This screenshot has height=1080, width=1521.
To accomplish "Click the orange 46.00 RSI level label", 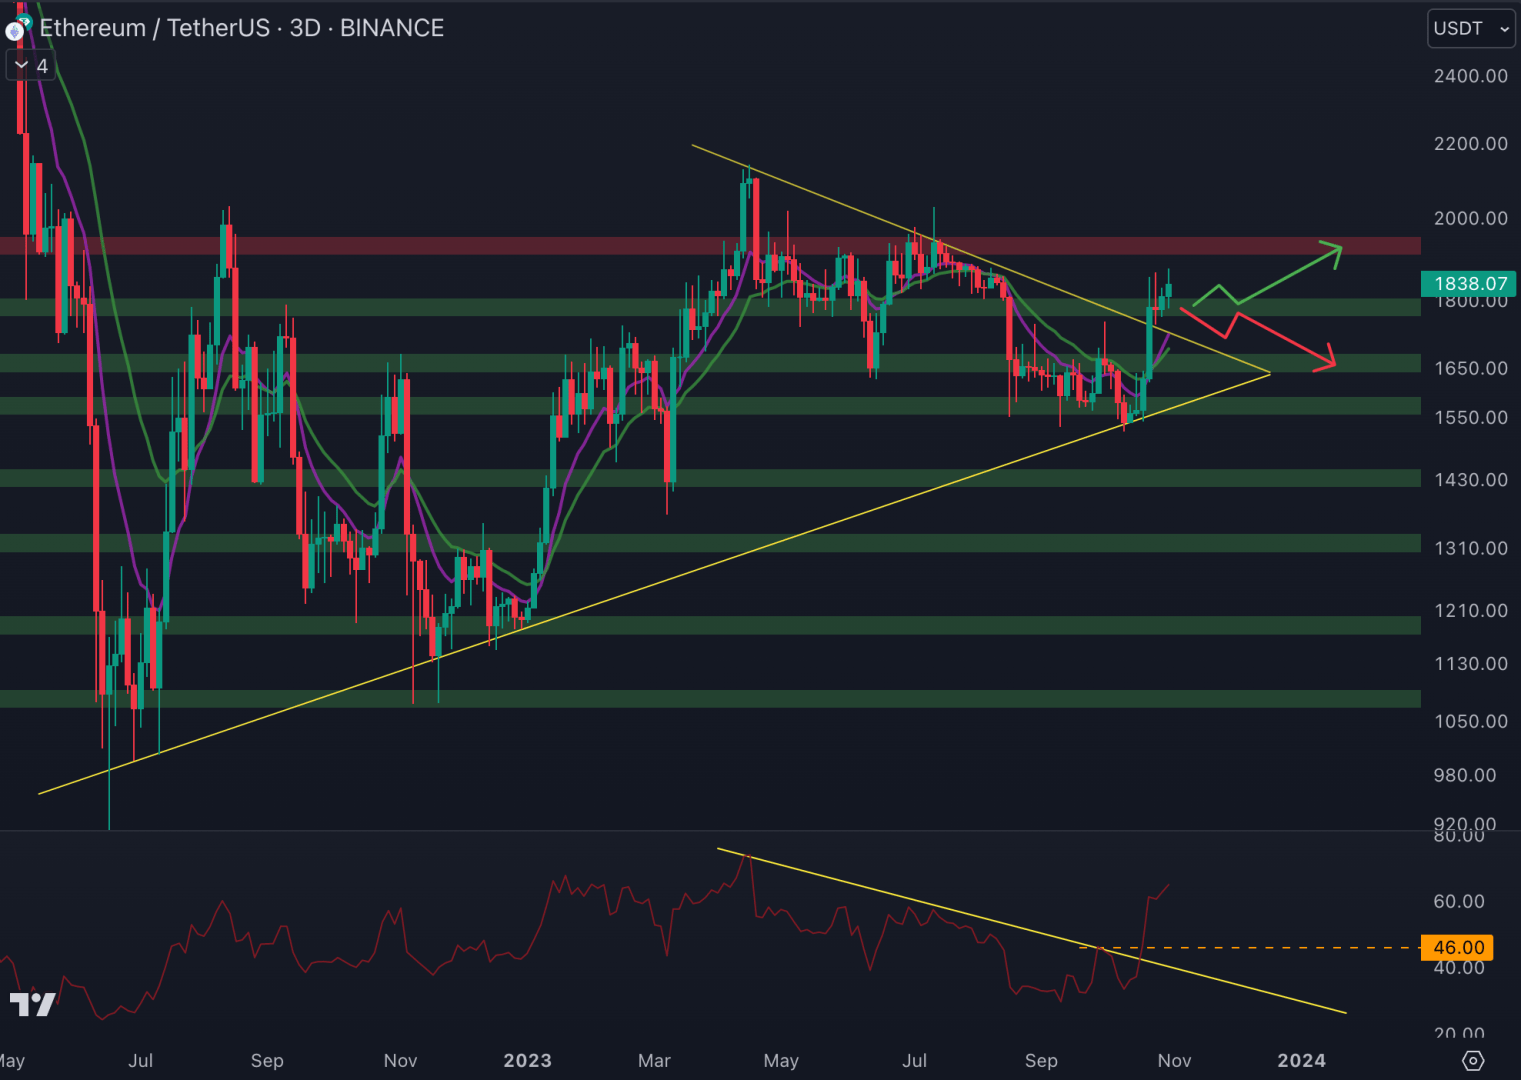I will click(1457, 947).
